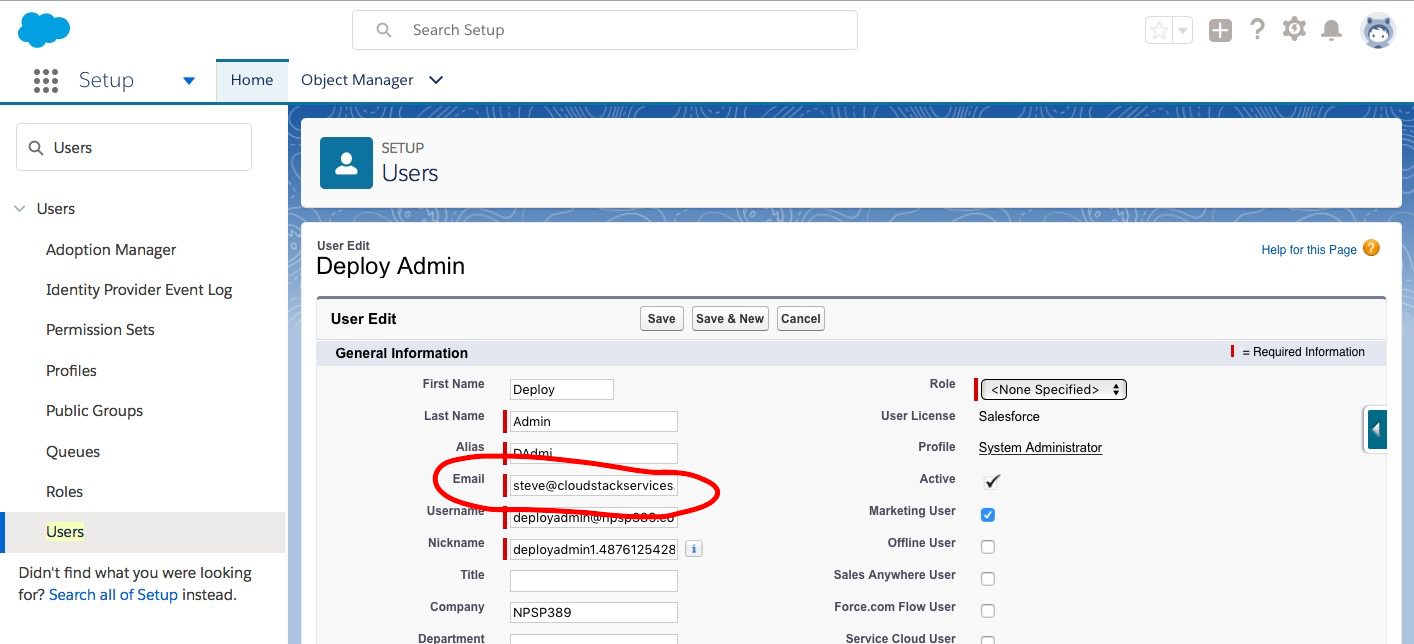Click the Salesforce user license value
Screen dimensions: 1414x644
1009,416
